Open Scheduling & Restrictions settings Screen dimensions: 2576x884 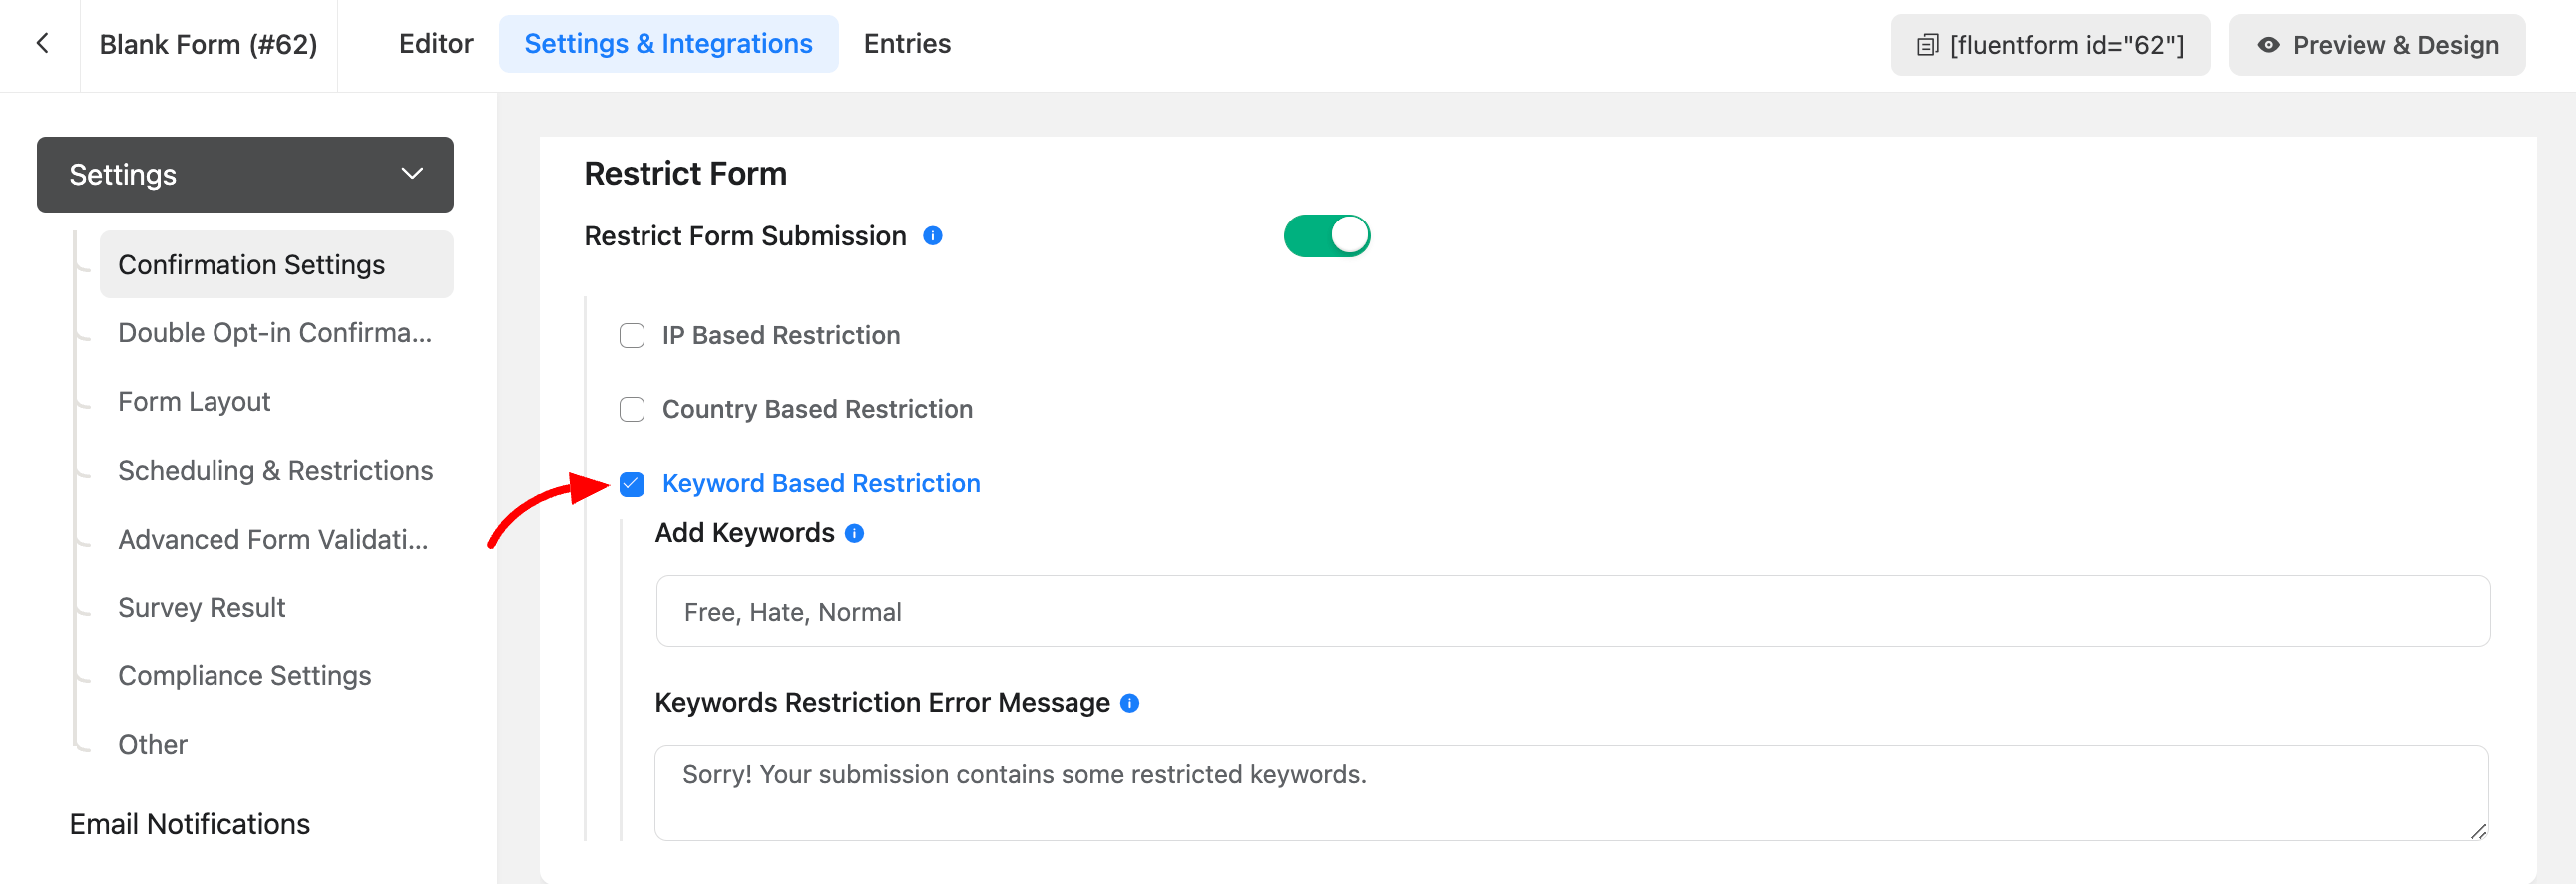click(275, 471)
